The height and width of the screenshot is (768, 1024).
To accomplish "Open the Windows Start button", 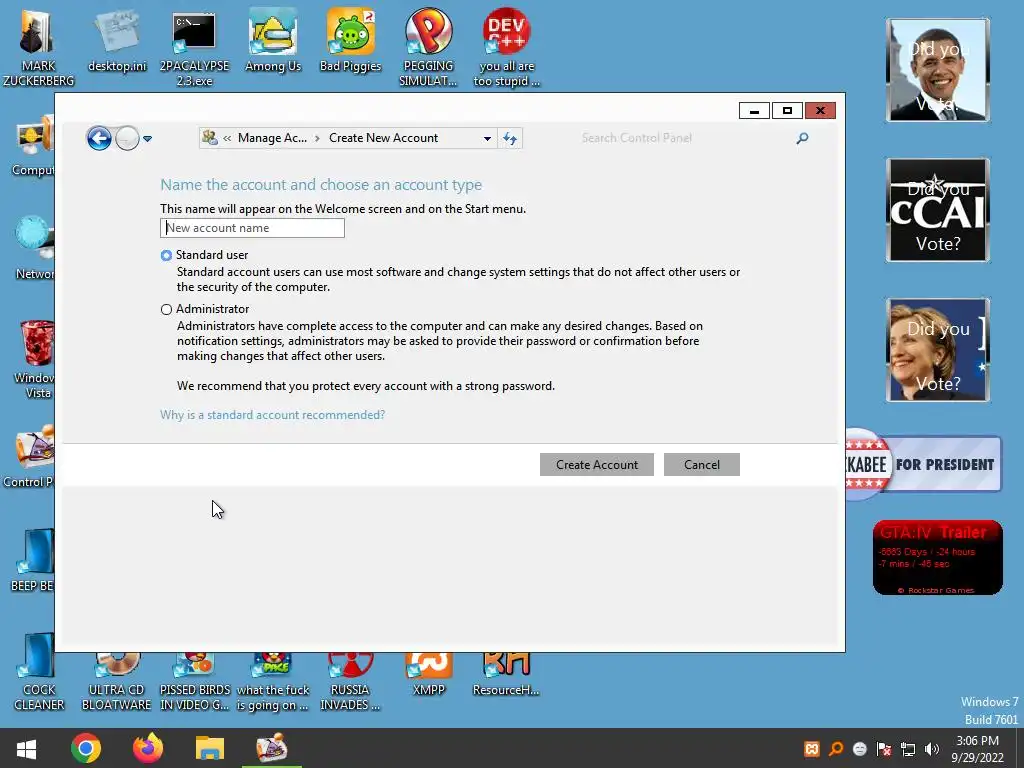I will (x=26, y=748).
